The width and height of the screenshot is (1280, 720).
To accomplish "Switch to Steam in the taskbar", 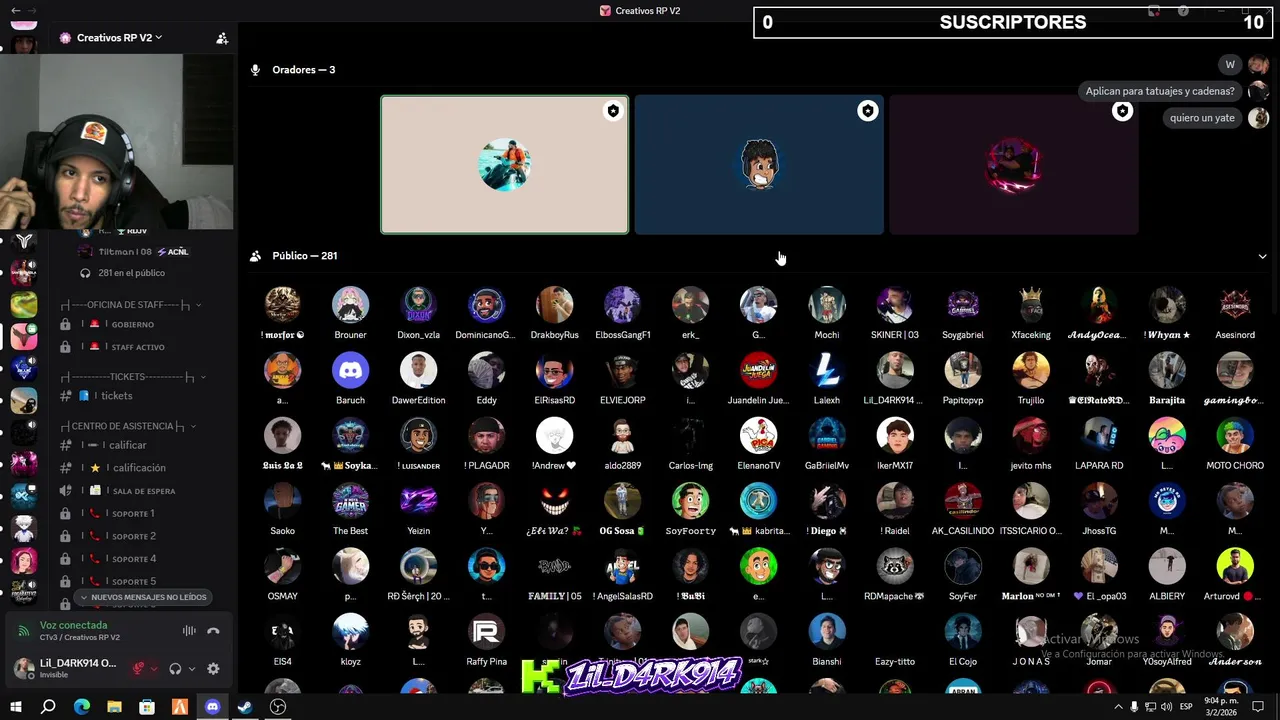I will tap(245, 707).
